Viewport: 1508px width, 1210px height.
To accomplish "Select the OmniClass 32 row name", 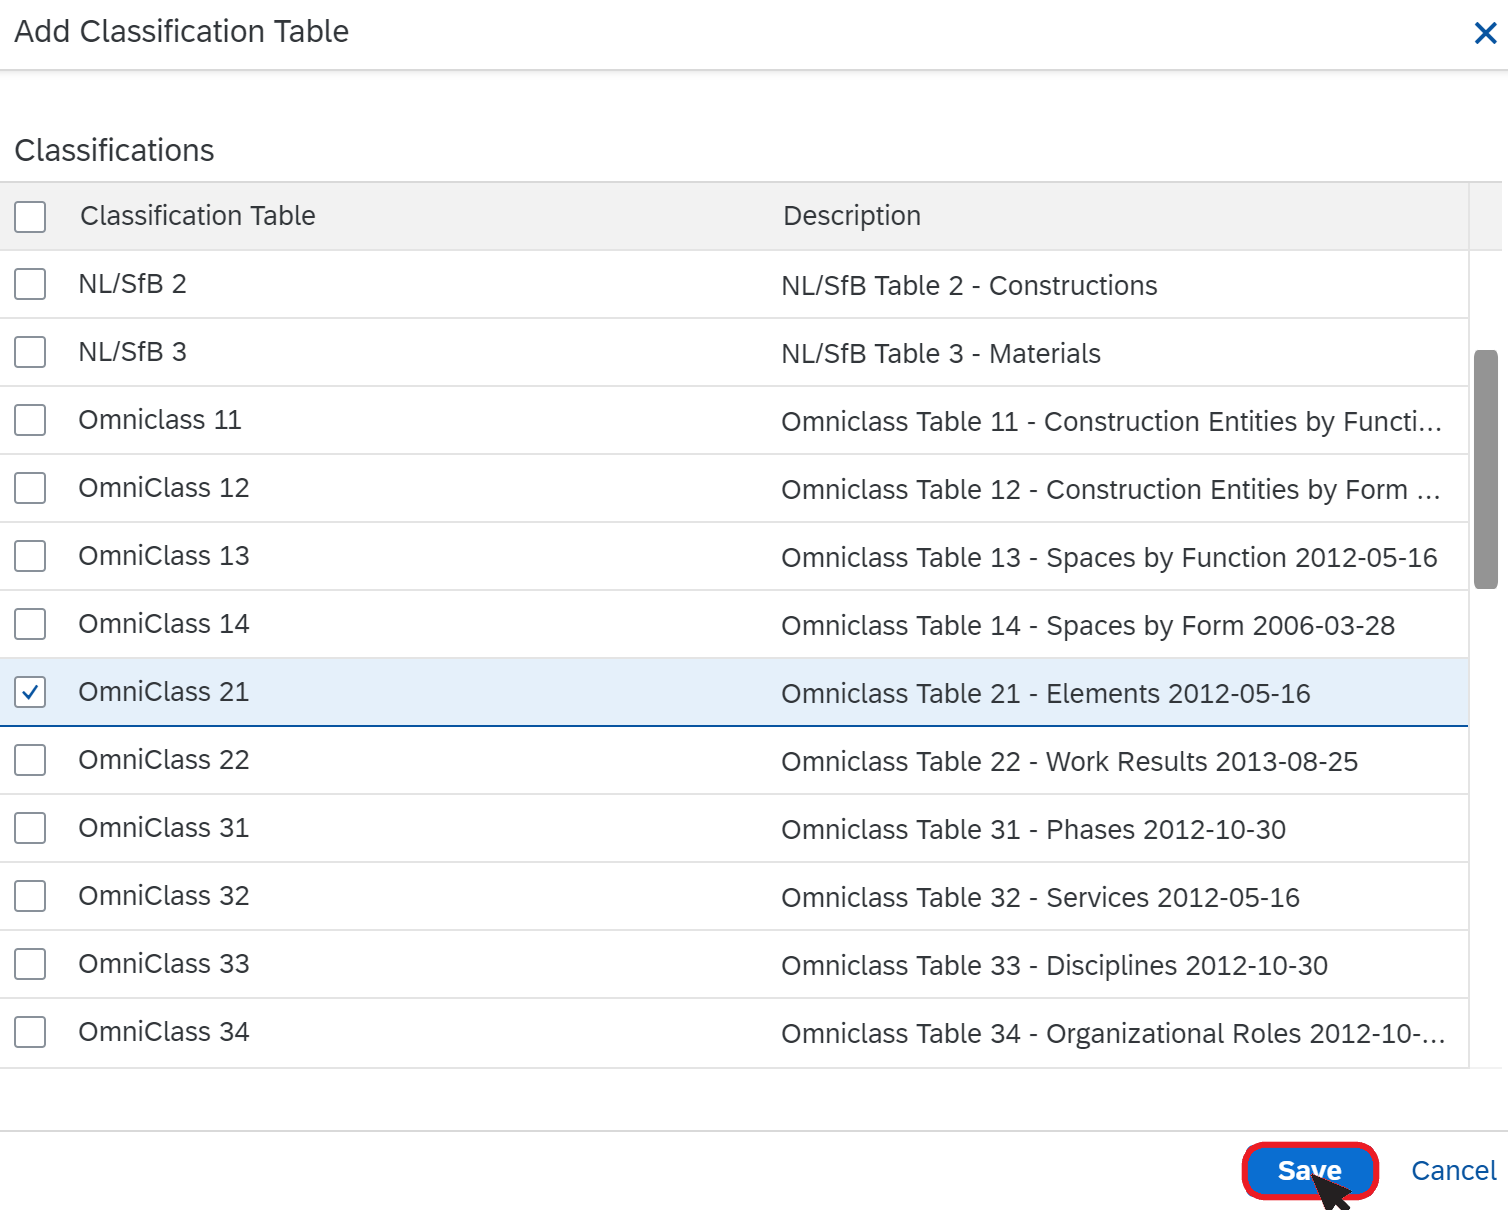I will (164, 896).
